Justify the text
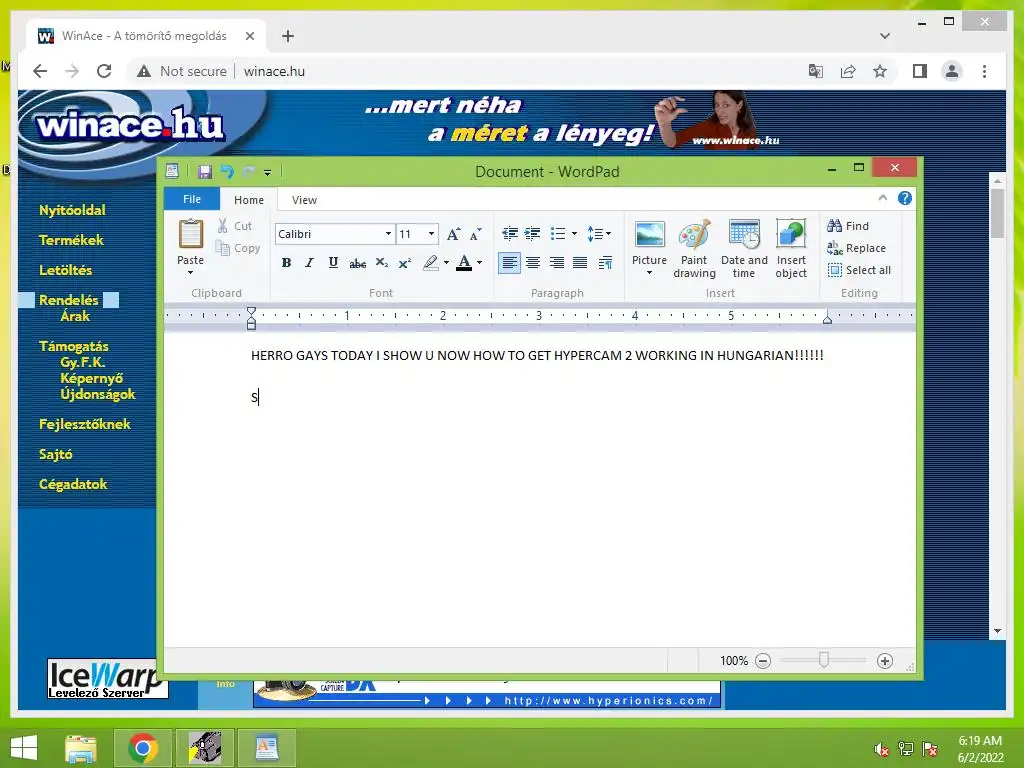Viewport: 1024px width, 768px height. tap(580, 263)
